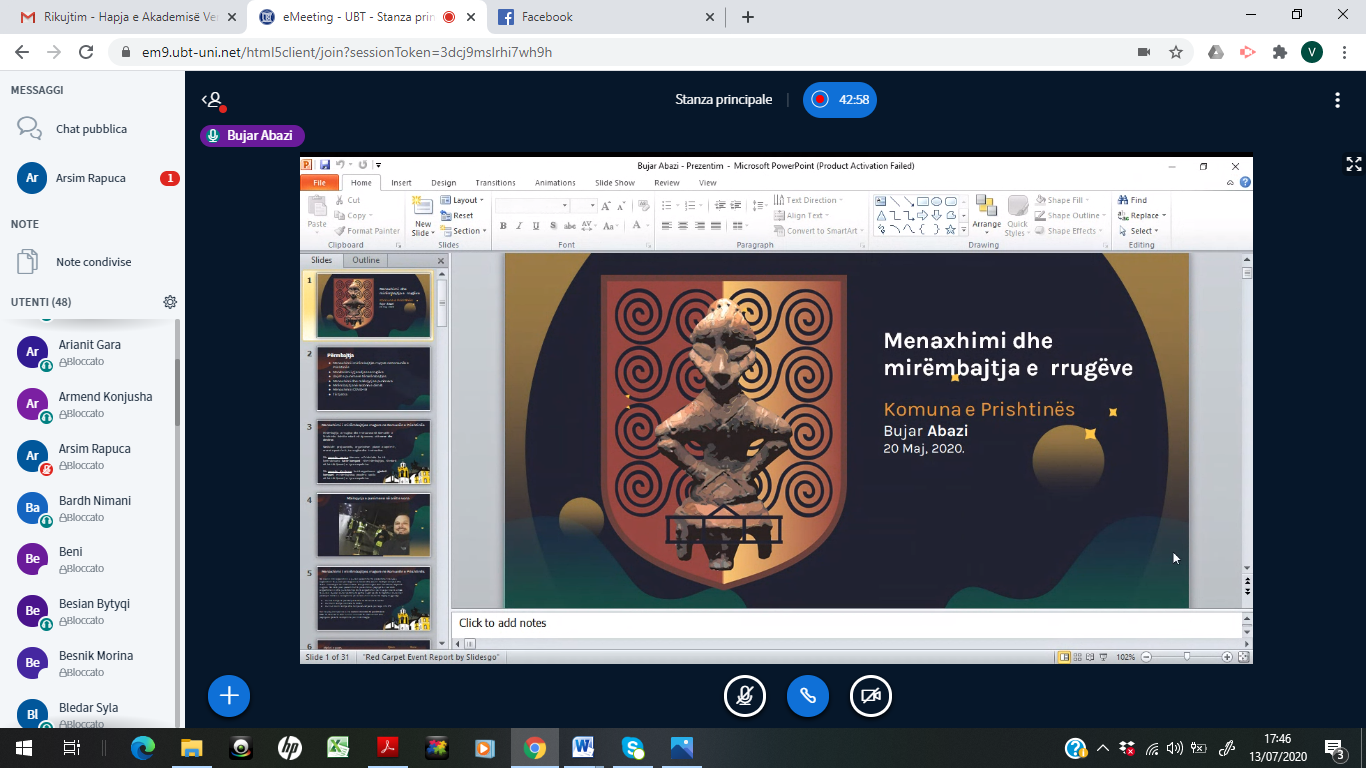Click the blue plus actions button
The image size is (1366, 768).
click(x=229, y=696)
